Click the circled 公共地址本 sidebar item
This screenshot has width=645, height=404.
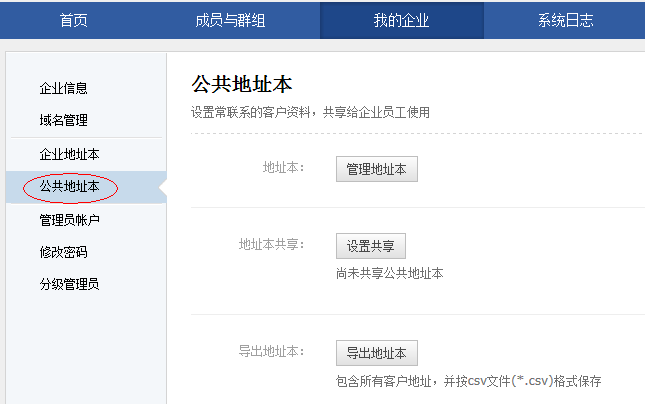coord(69,186)
